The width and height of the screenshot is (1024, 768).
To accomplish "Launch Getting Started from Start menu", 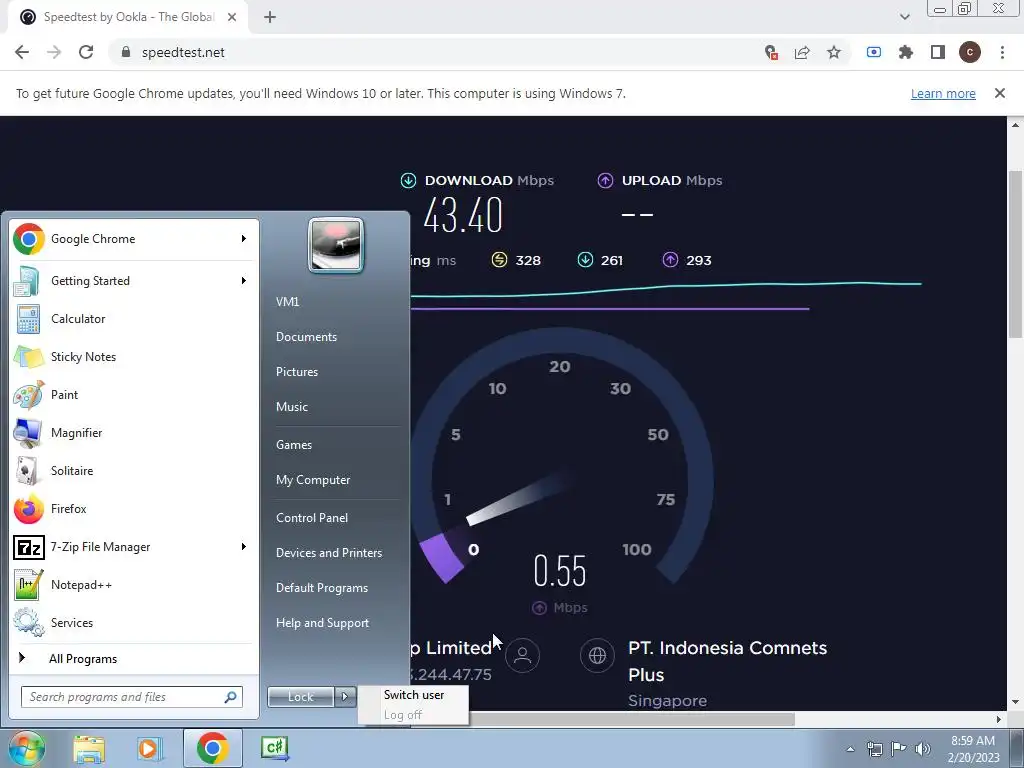I will pyautogui.click(x=131, y=281).
